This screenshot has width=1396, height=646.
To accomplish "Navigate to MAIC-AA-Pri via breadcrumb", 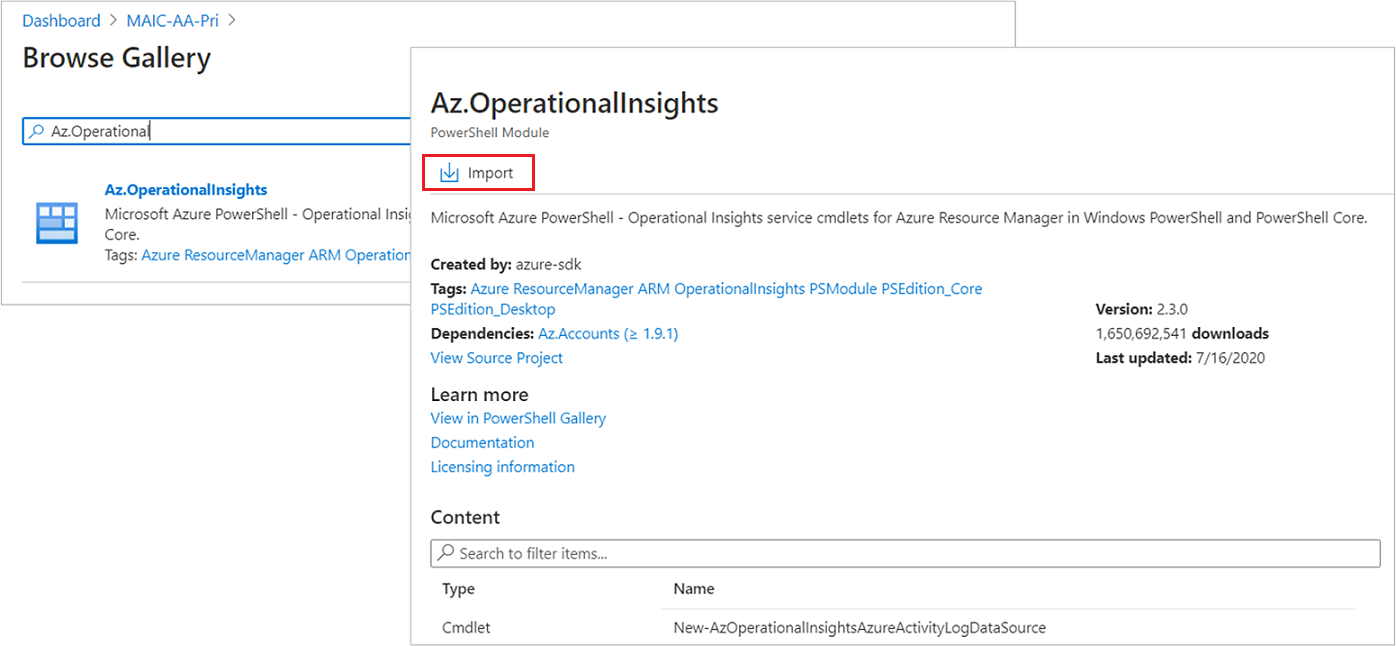I will coord(172,20).
